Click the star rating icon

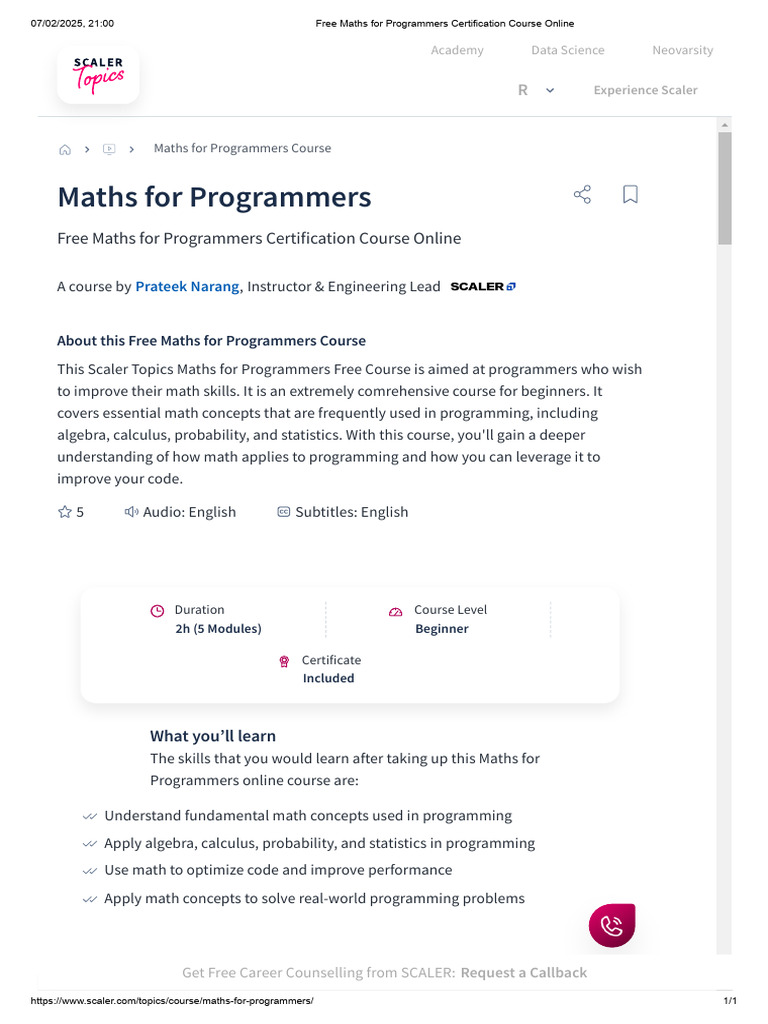point(65,512)
